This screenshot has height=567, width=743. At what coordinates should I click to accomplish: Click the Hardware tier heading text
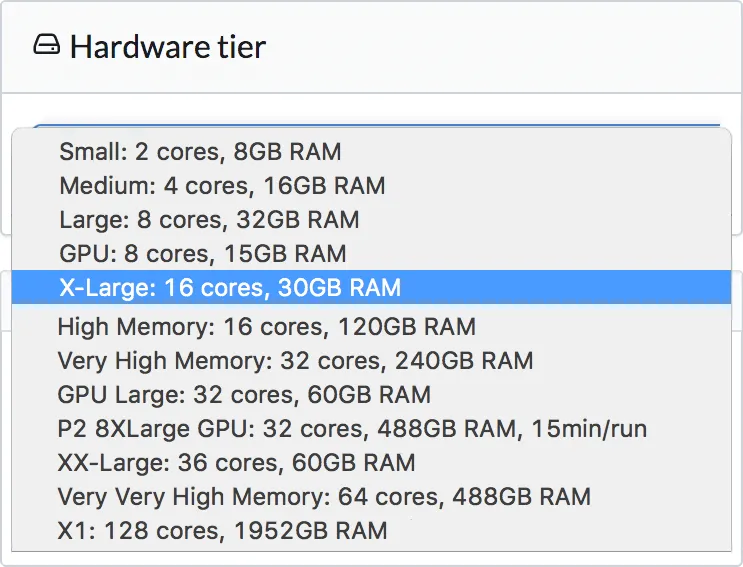[167, 47]
